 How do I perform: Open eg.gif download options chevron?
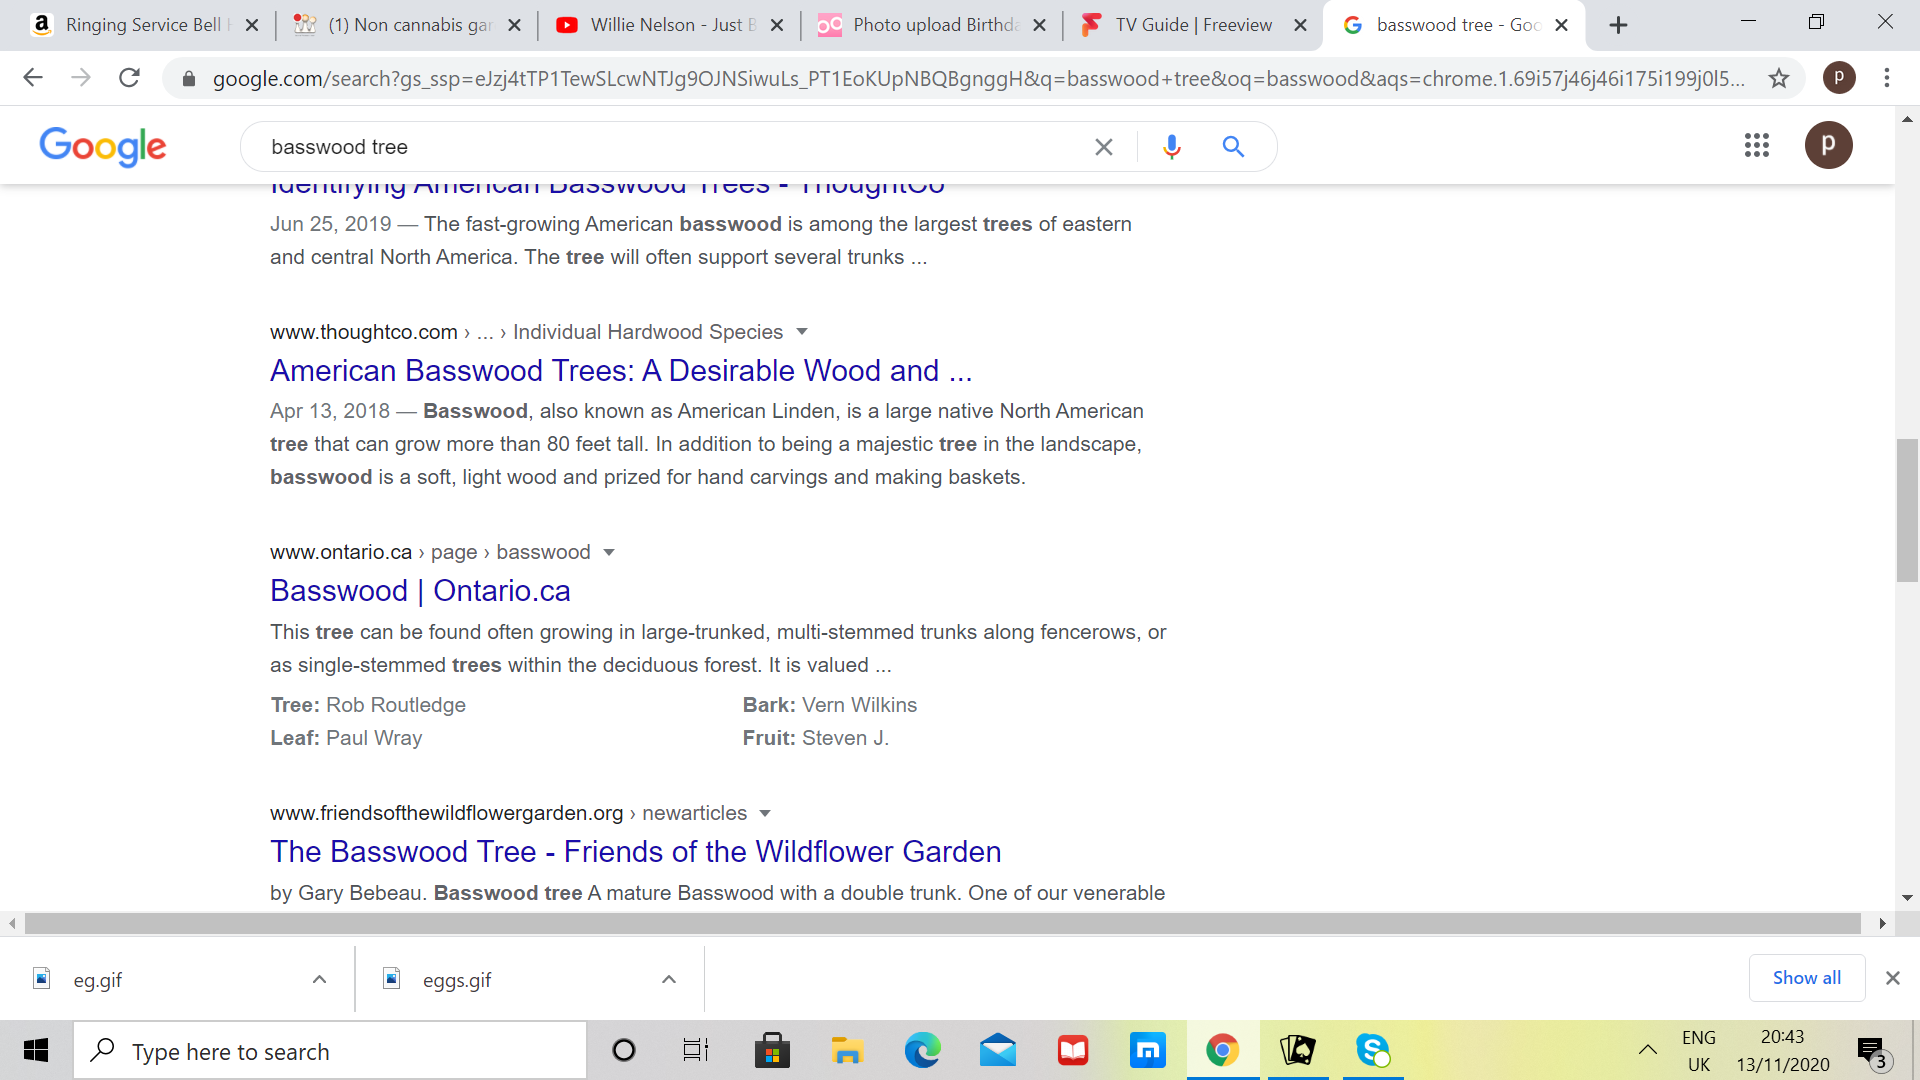click(320, 979)
